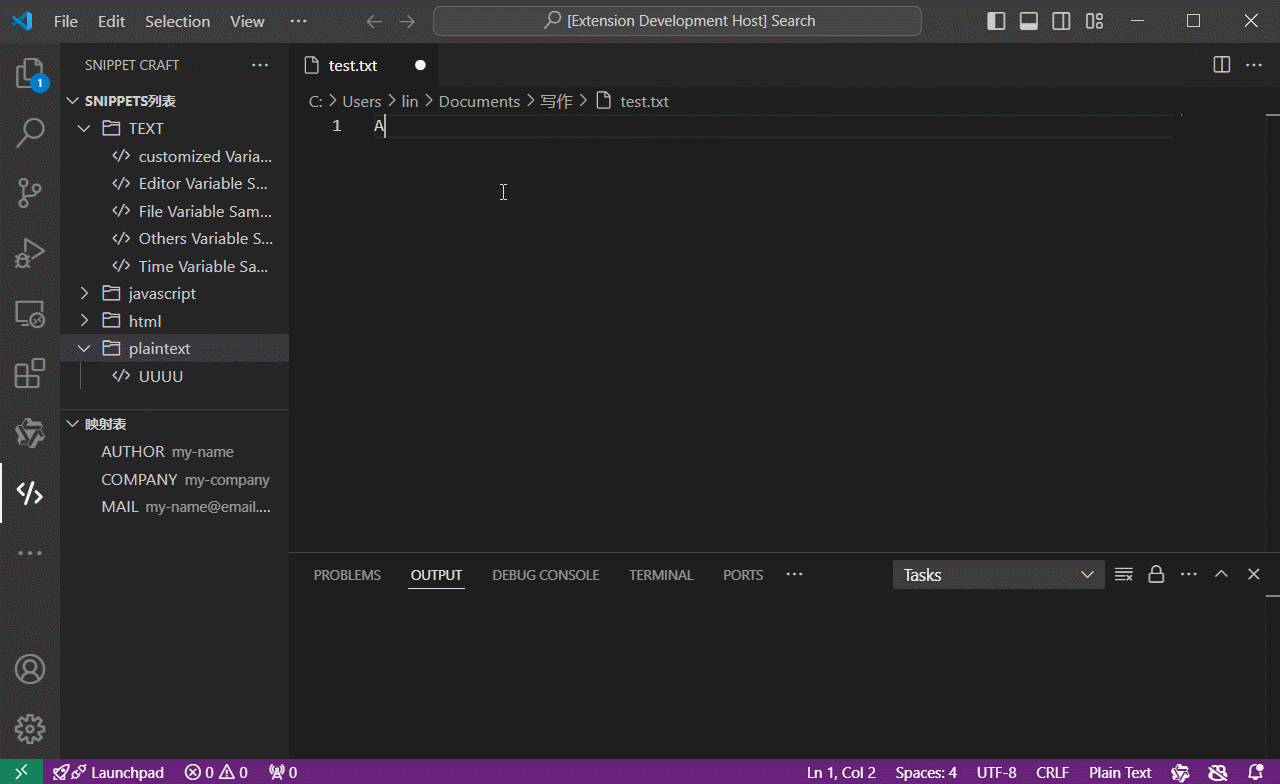Click the Accounts icon

click(x=30, y=669)
